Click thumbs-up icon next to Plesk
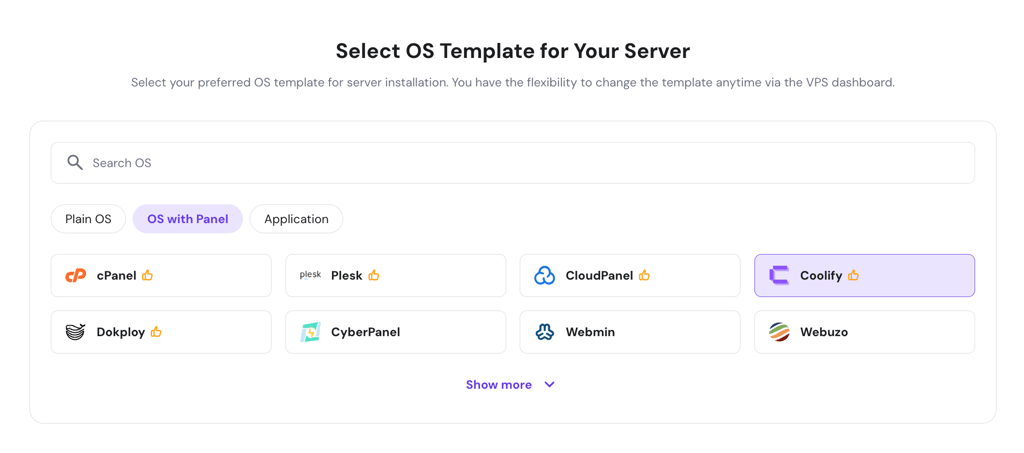 click(x=374, y=275)
